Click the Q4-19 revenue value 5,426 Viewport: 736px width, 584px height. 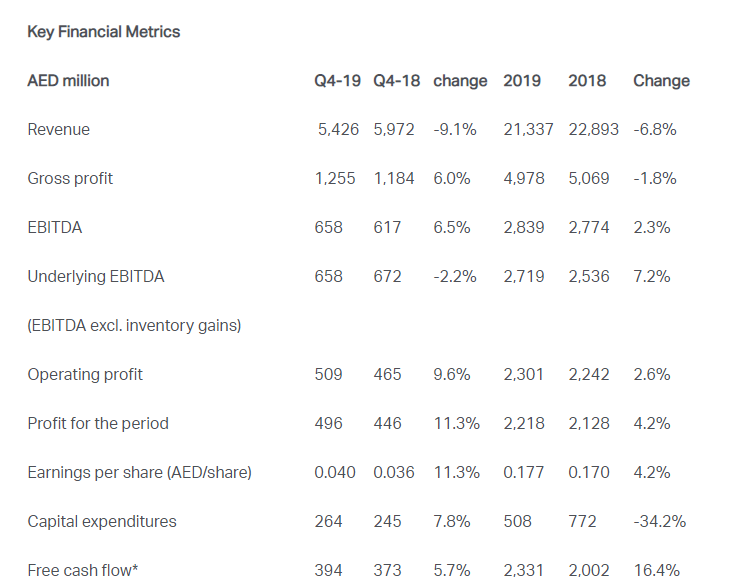pyautogui.click(x=338, y=130)
